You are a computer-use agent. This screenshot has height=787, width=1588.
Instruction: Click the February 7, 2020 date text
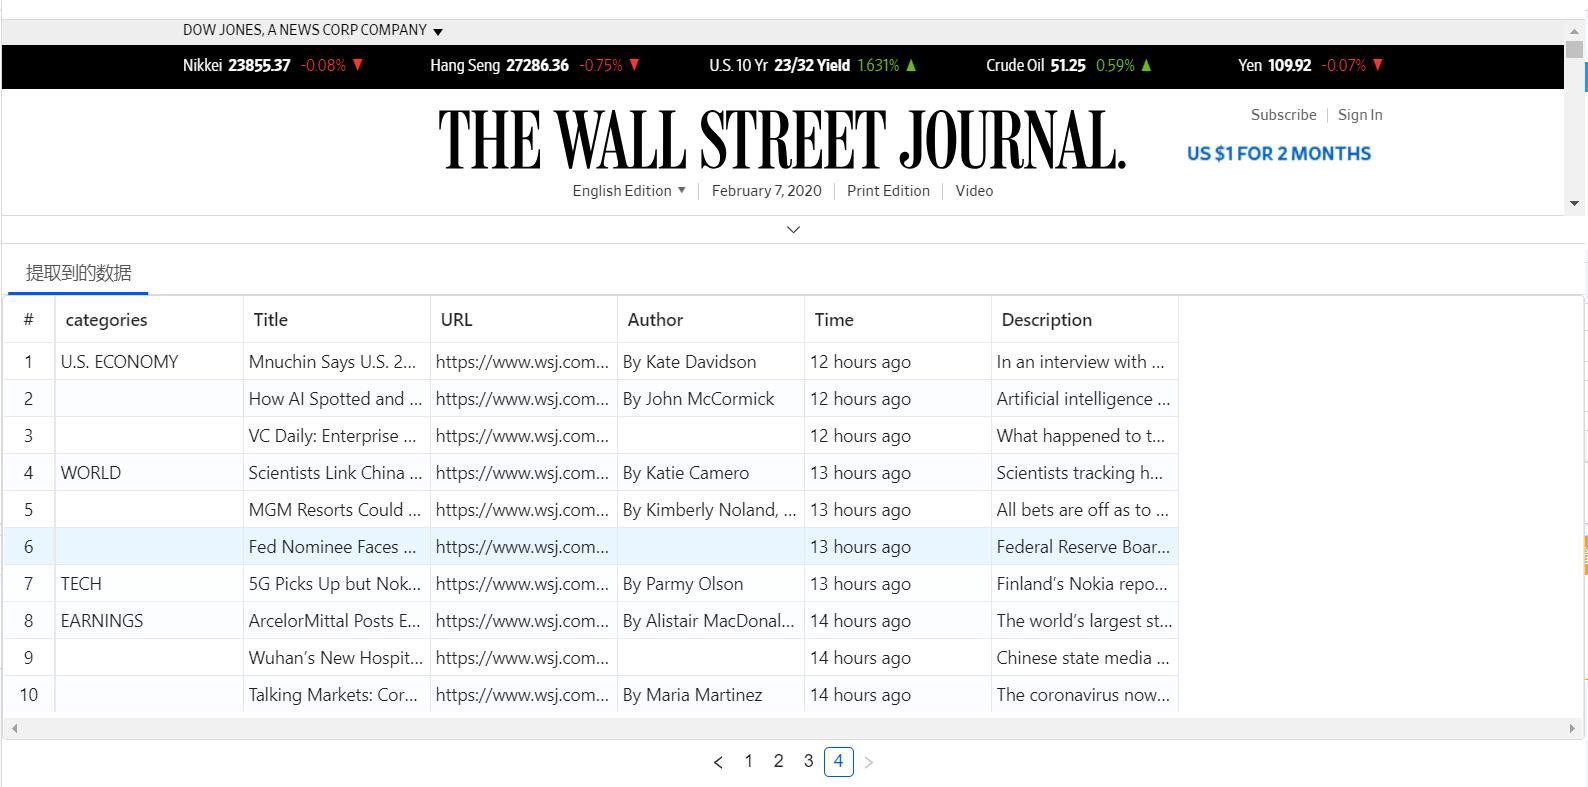click(766, 191)
